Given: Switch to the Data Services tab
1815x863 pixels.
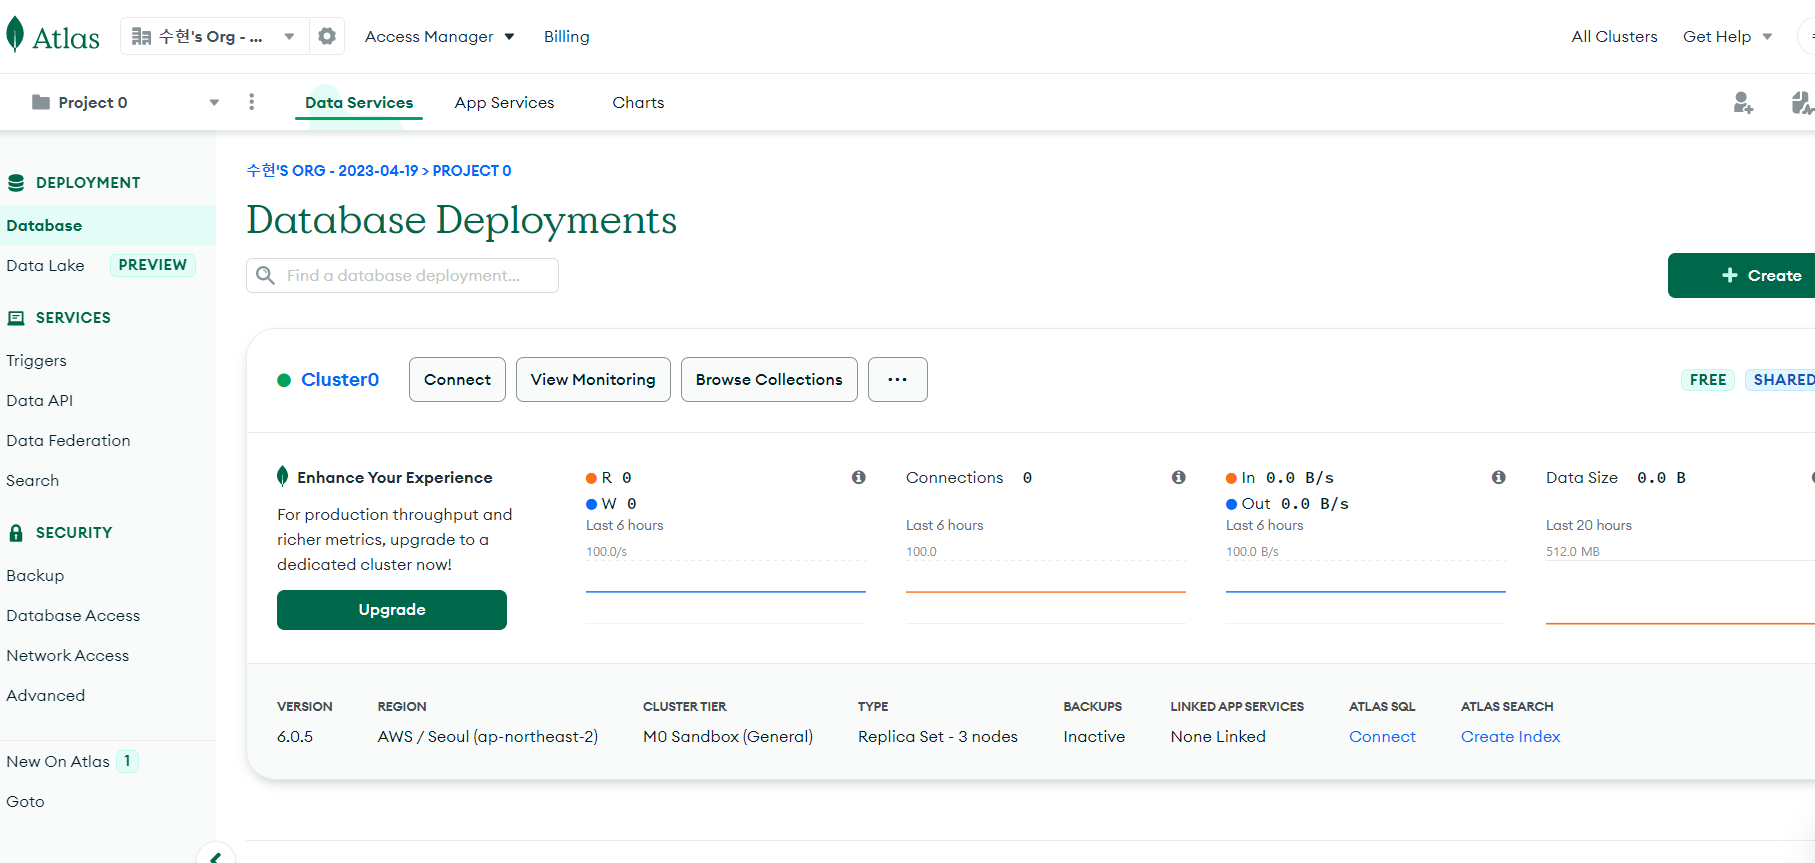Looking at the screenshot, I should pyautogui.click(x=359, y=102).
